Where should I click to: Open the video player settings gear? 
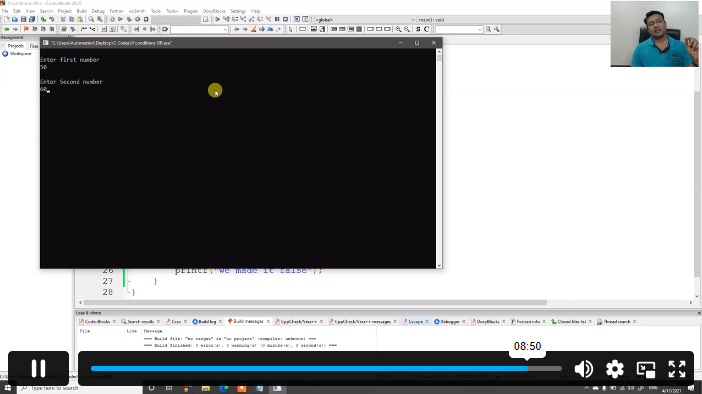tap(615, 369)
